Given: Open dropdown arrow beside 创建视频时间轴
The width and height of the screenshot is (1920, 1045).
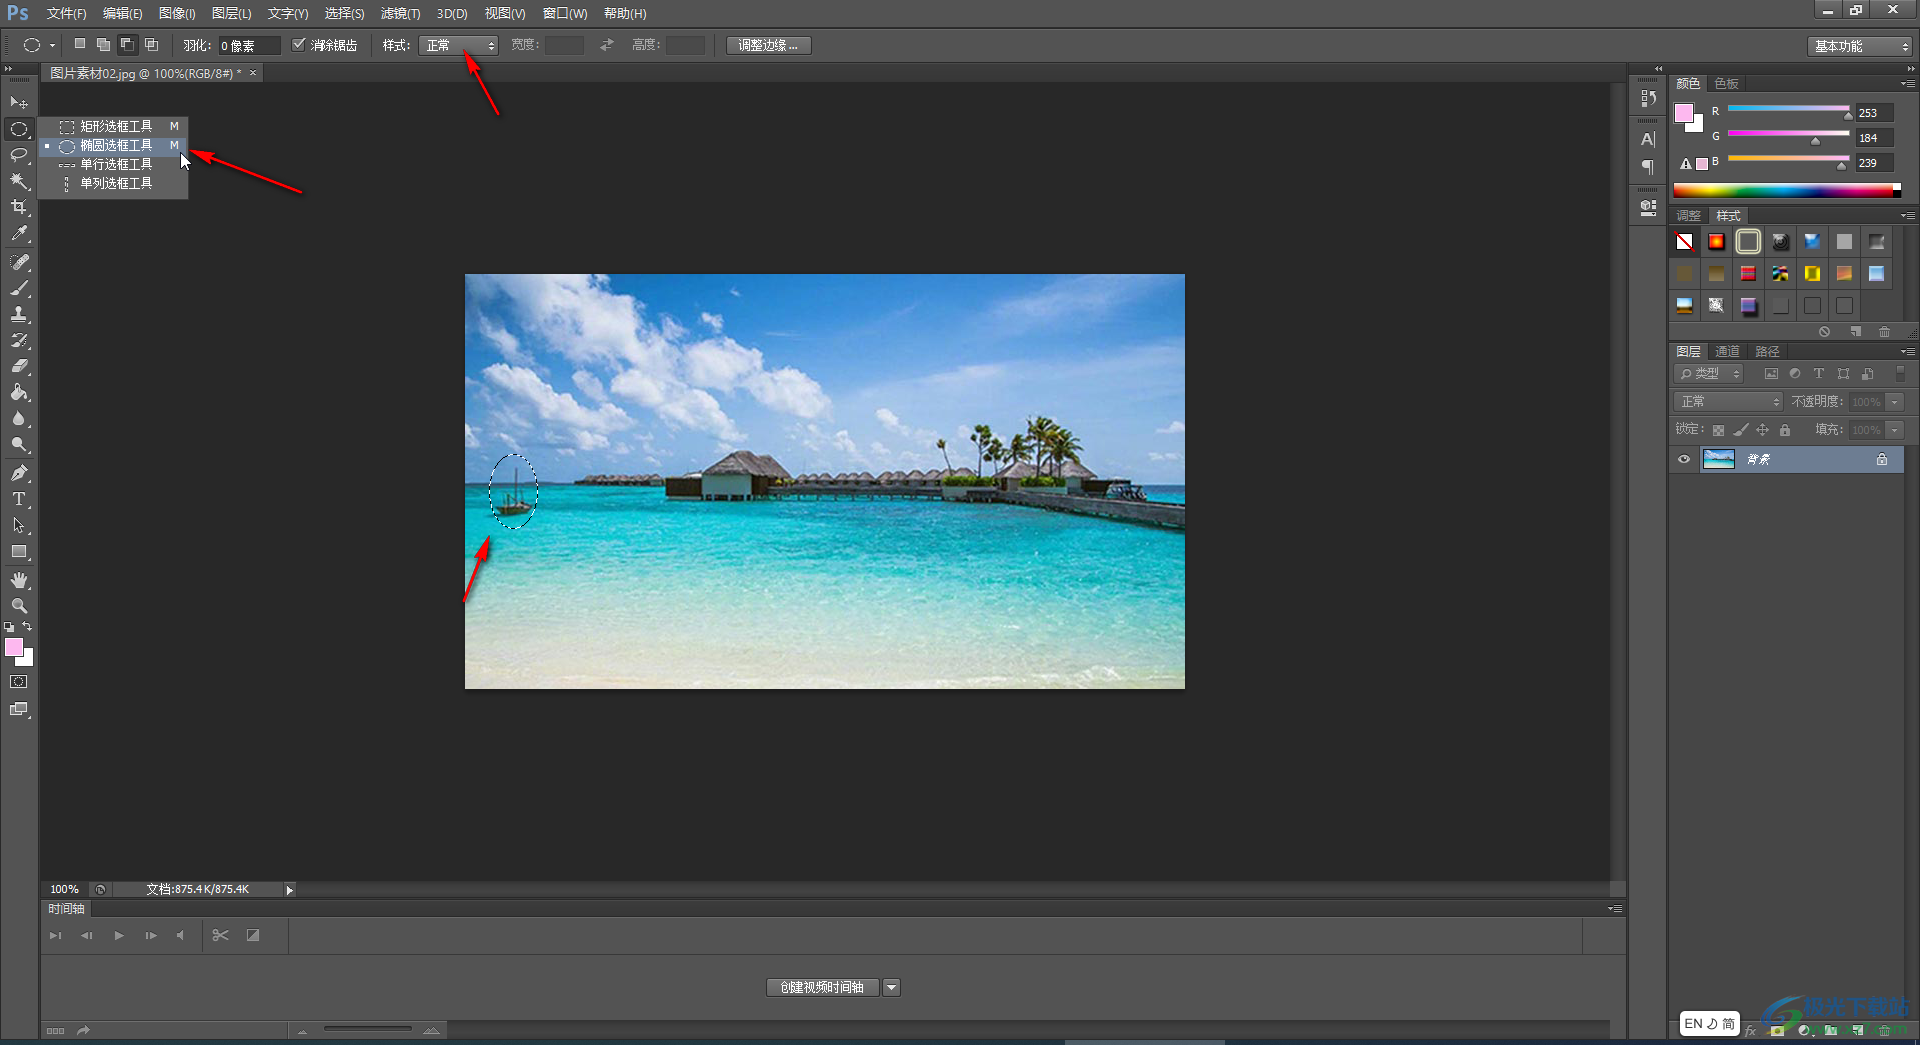Looking at the screenshot, I should (x=892, y=988).
